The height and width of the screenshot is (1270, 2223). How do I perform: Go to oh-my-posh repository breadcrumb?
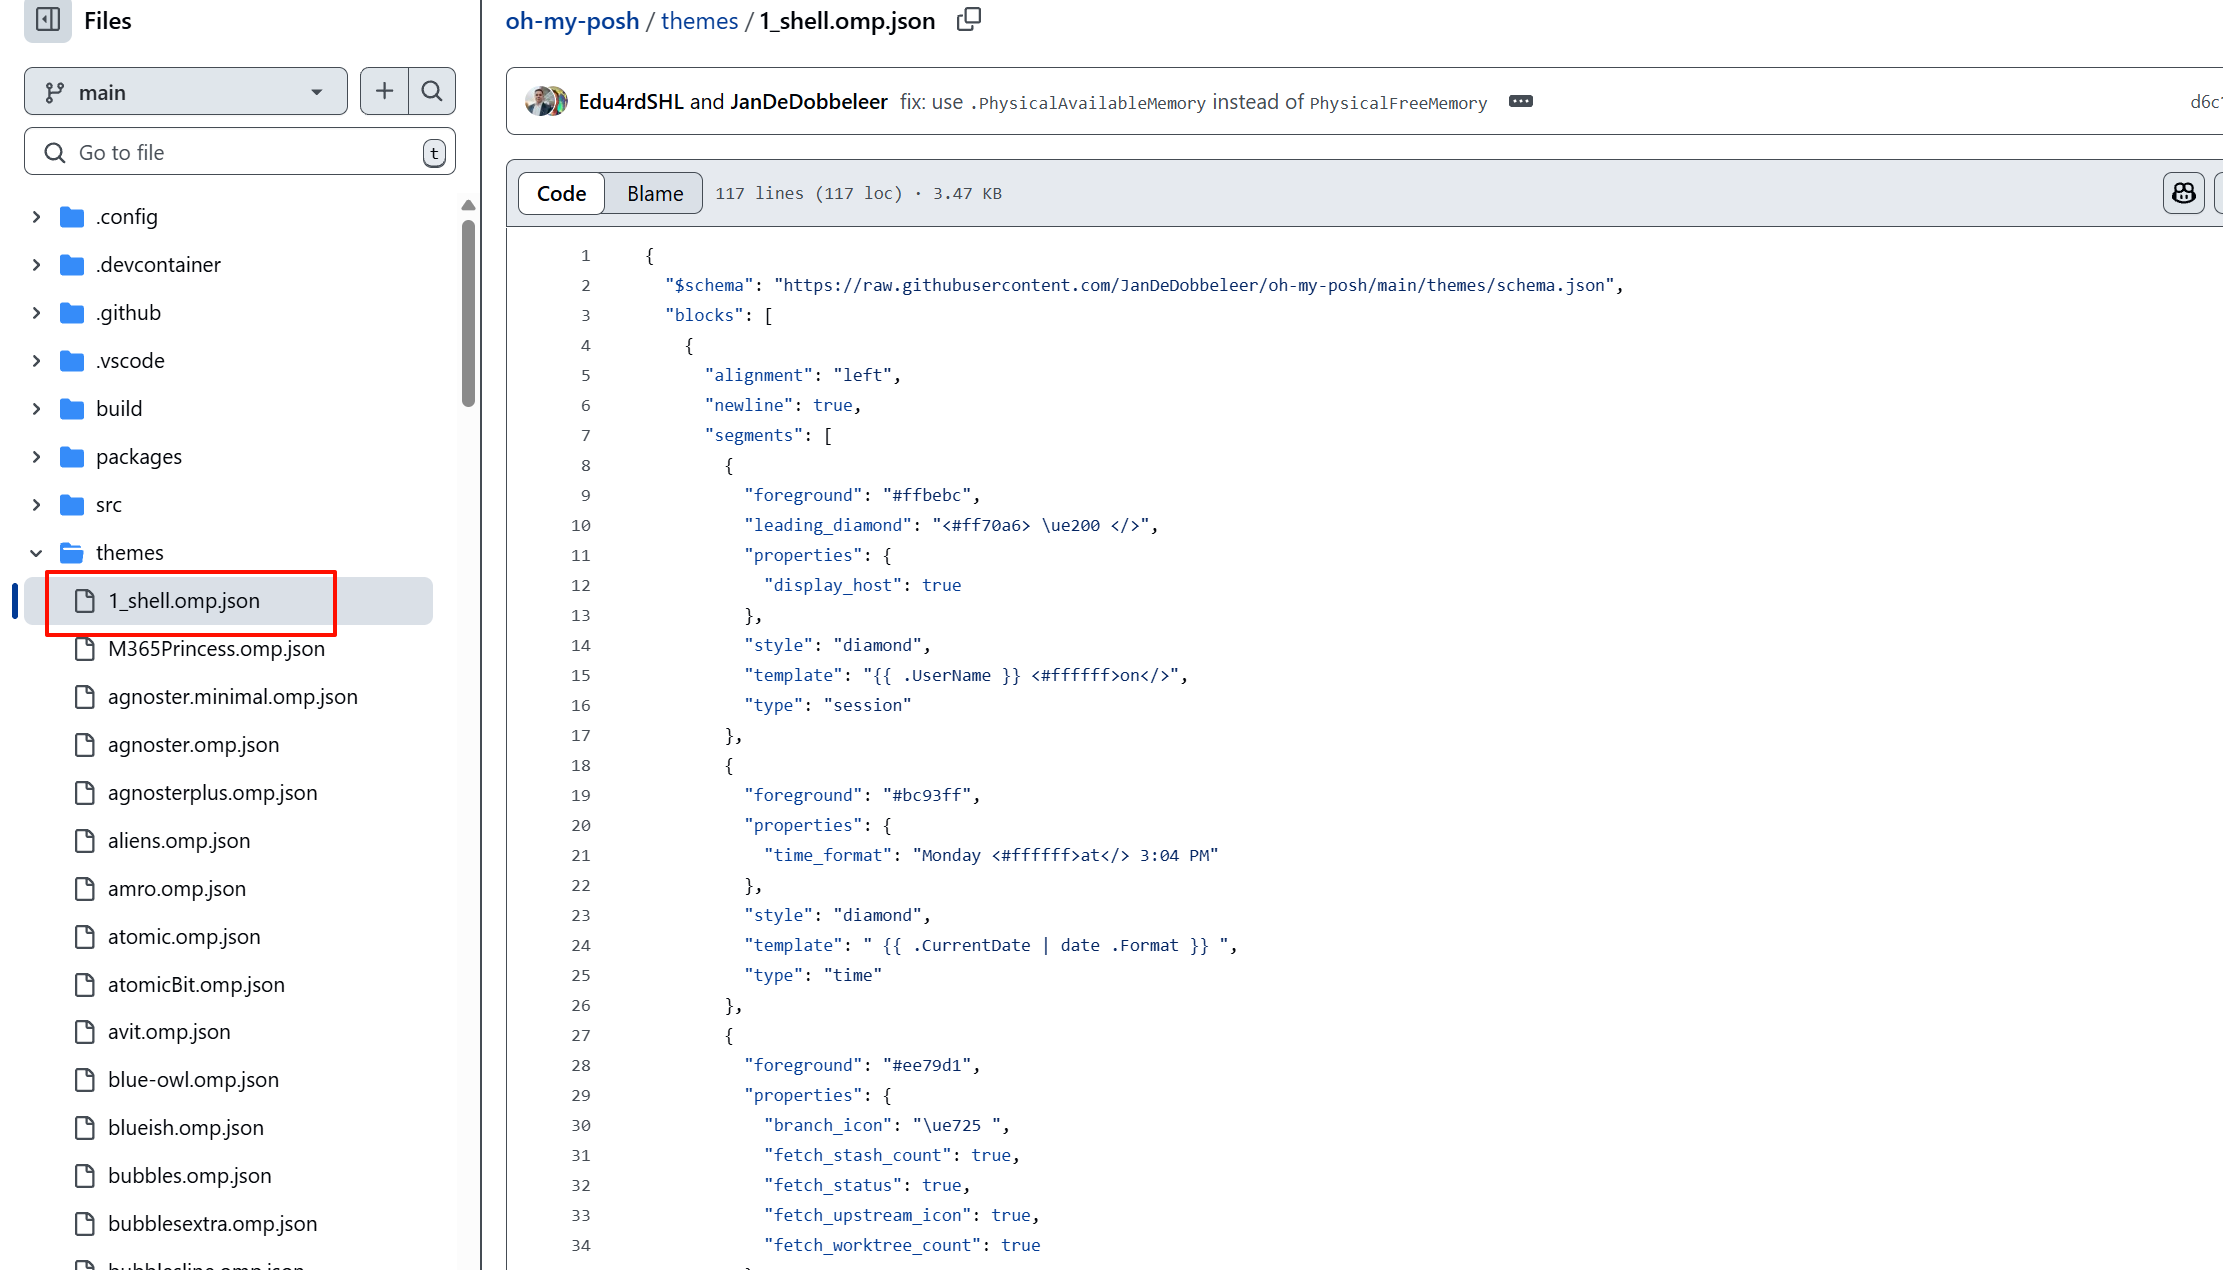click(x=572, y=21)
